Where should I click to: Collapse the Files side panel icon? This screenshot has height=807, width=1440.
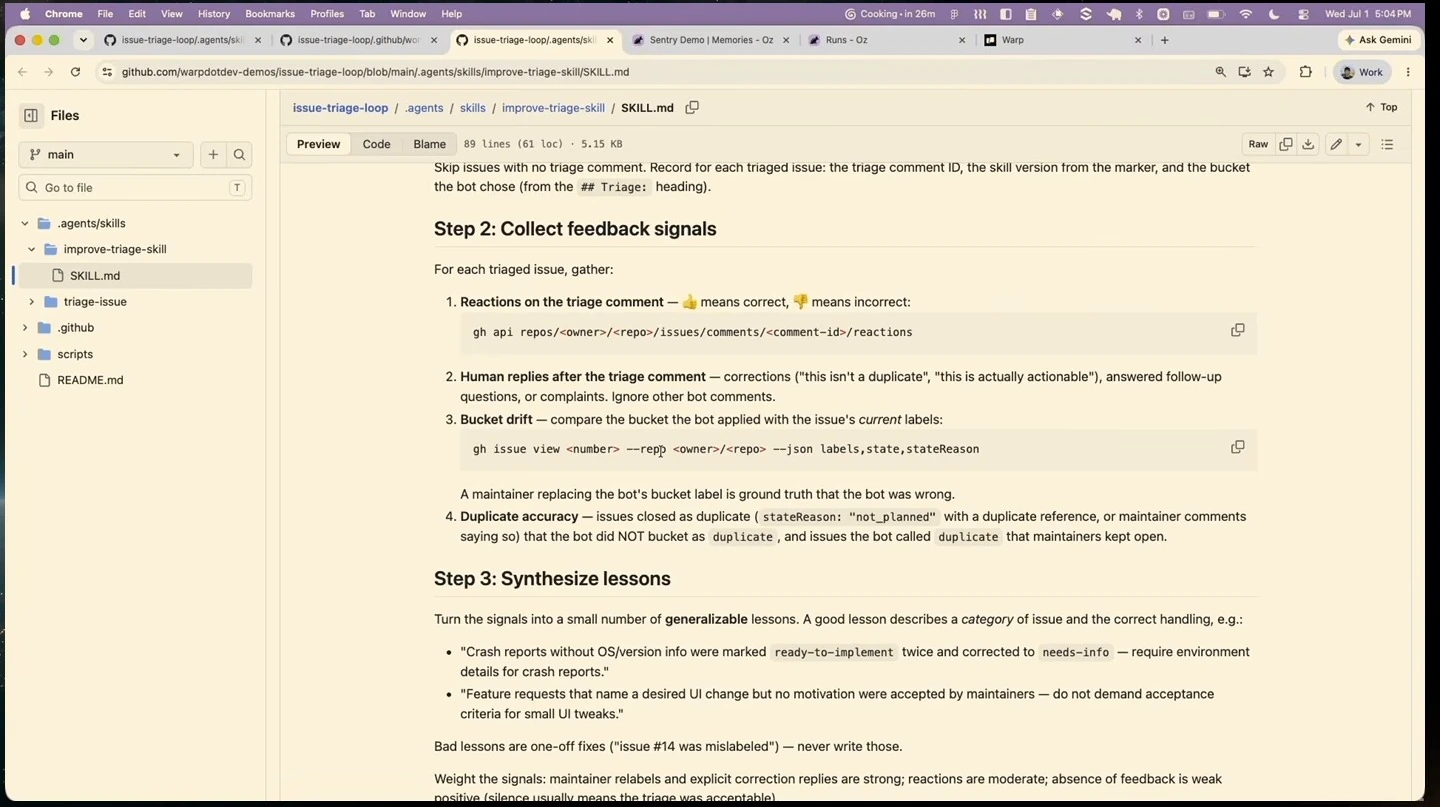pos(31,115)
